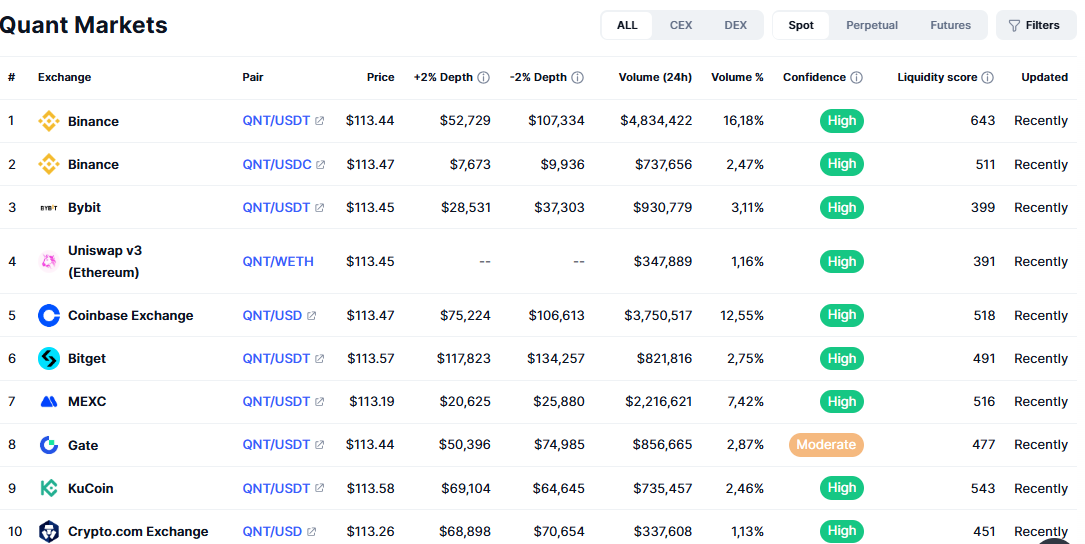Click the external link icon beside Bitget QNT/USDT
The width and height of the screenshot is (1085, 544).
tap(319, 359)
